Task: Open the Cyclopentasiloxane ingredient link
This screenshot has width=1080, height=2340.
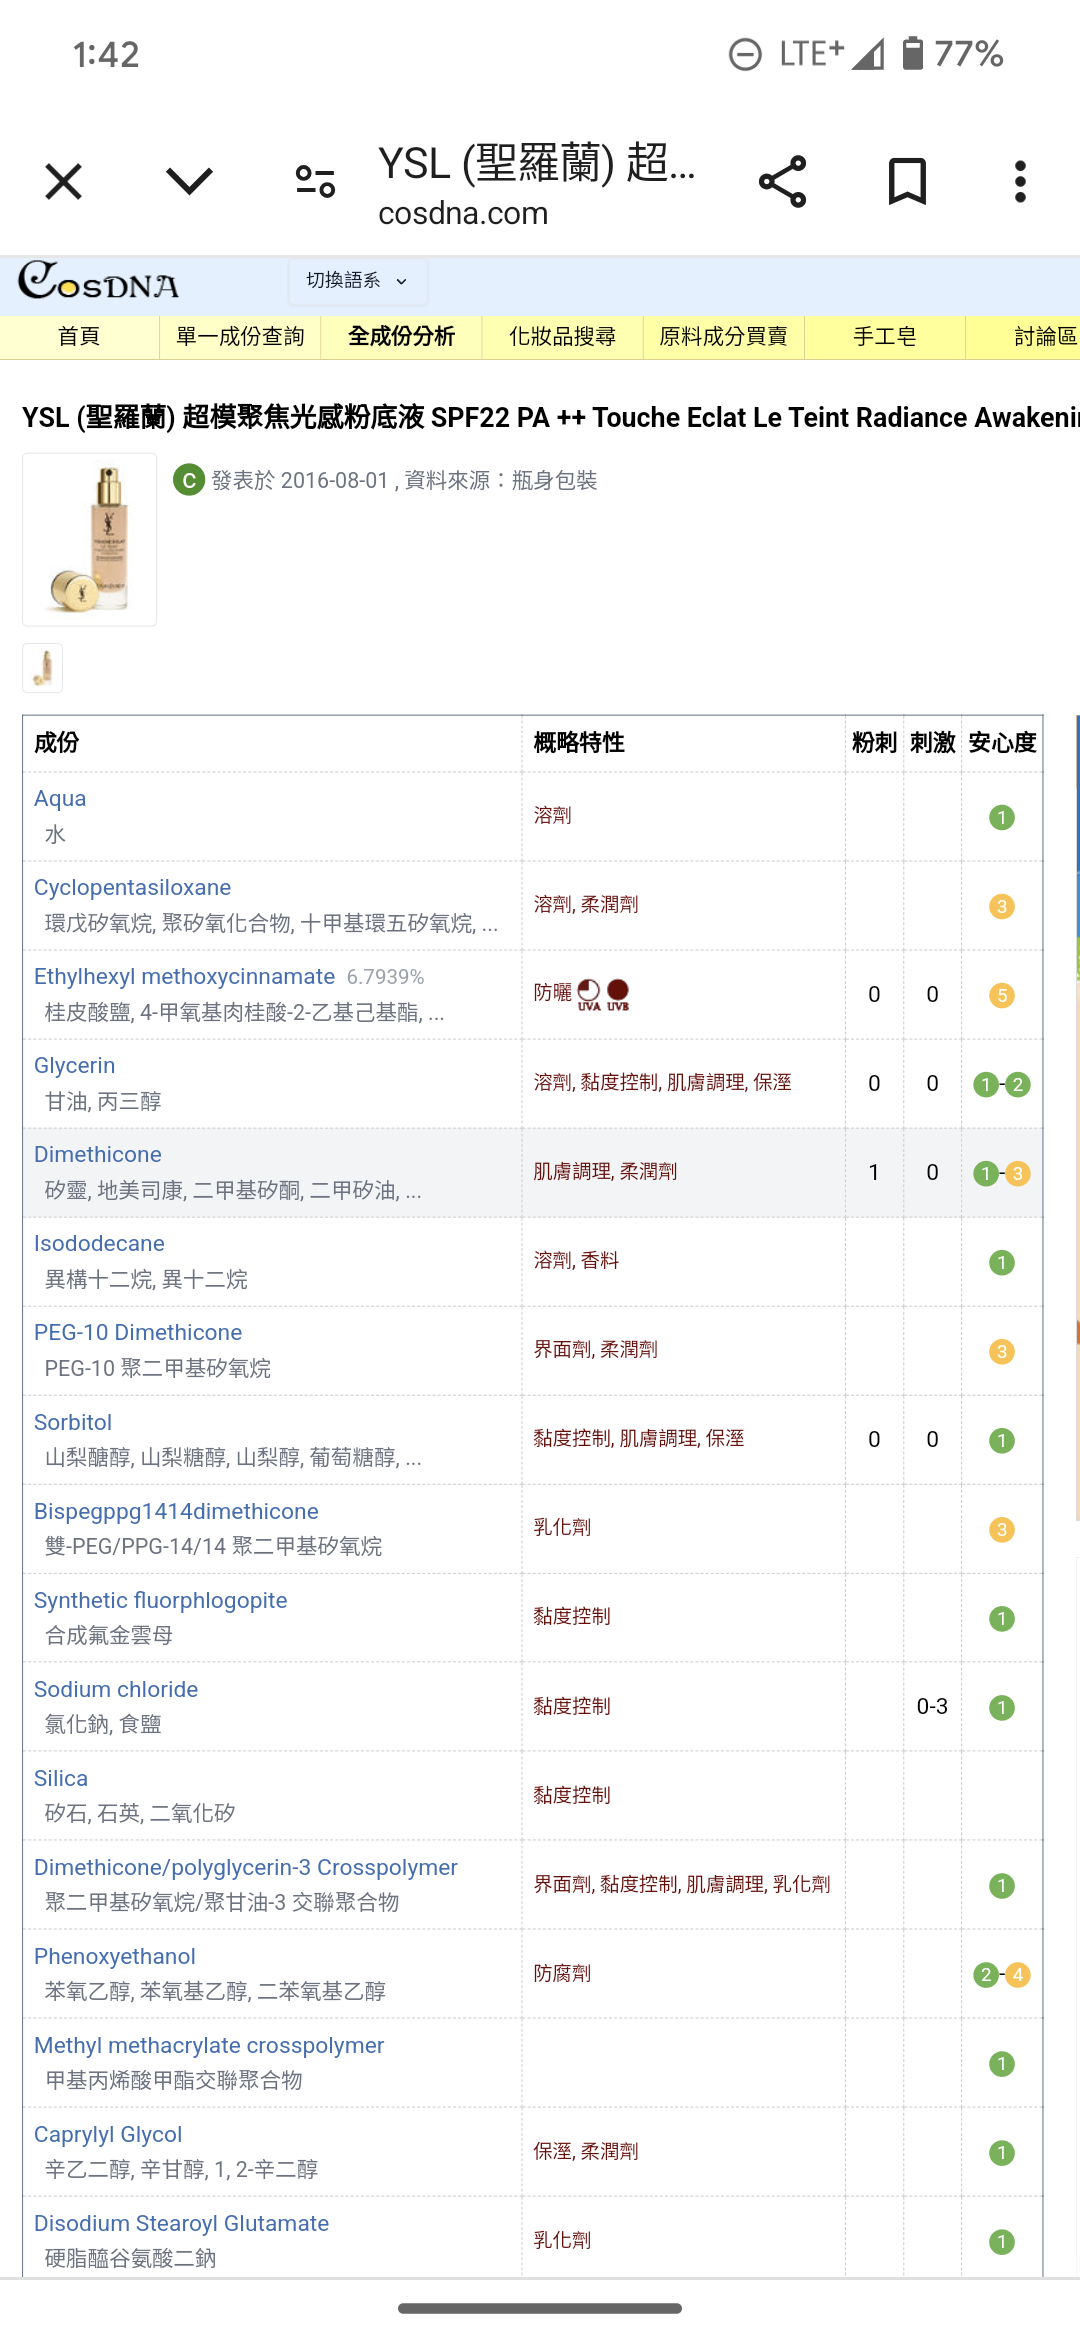Action: tap(132, 888)
